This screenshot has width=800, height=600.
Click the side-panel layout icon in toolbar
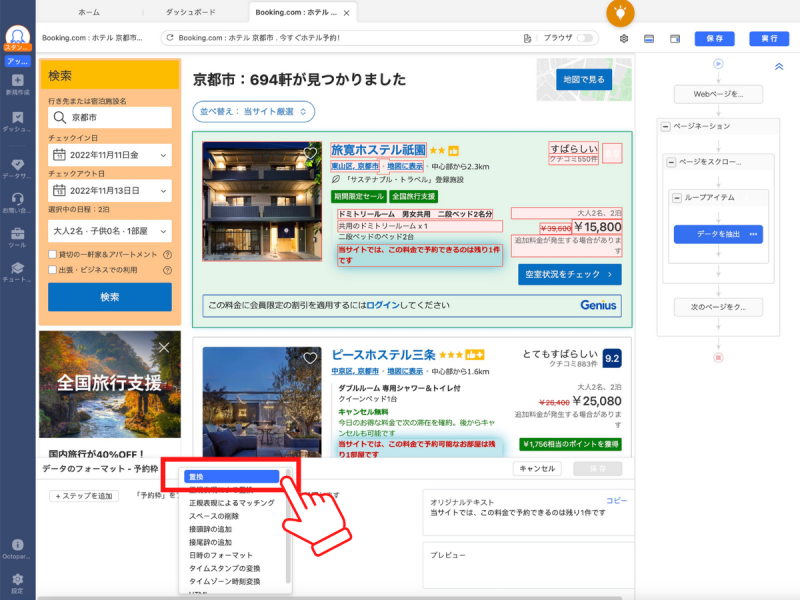click(x=675, y=39)
